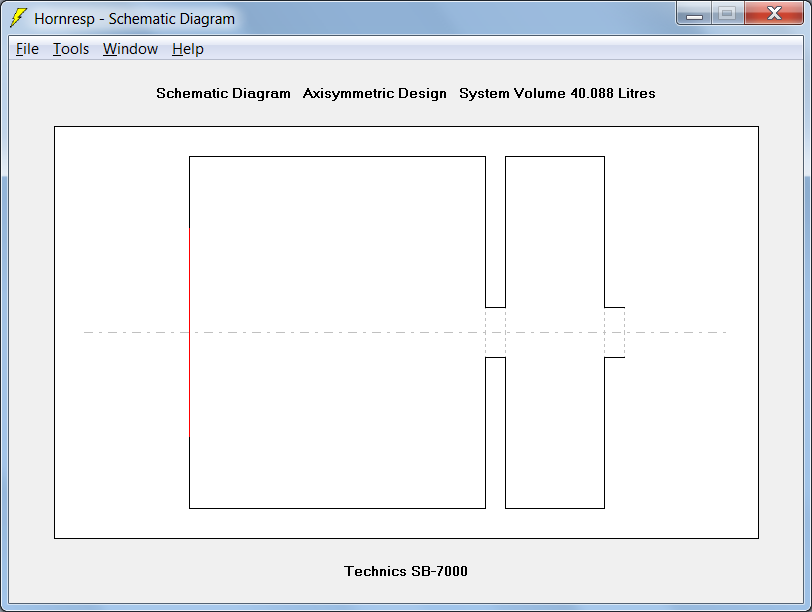Click the red driver diaphragm line
The height and width of the screenshot is (612, 812).
(190, 332)
